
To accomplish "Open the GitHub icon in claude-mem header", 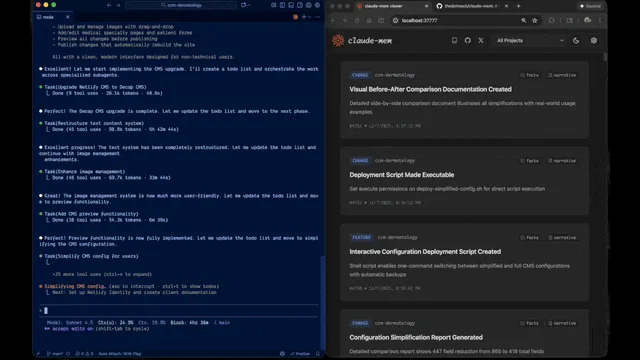I will (x=468, y=40).
